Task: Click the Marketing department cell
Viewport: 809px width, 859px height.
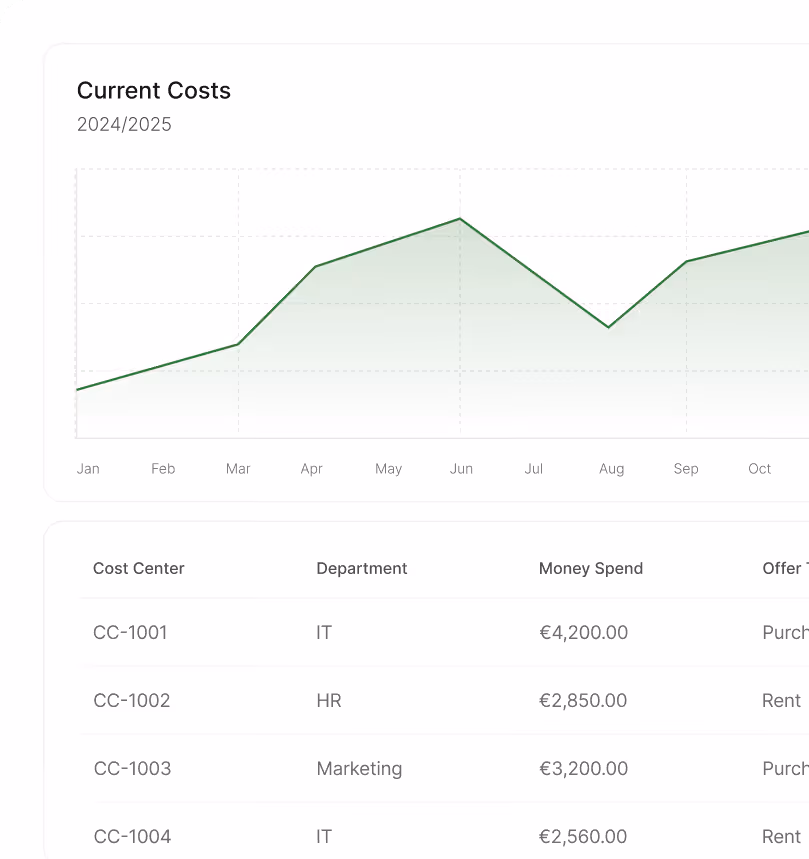Action: click(359, 769)
